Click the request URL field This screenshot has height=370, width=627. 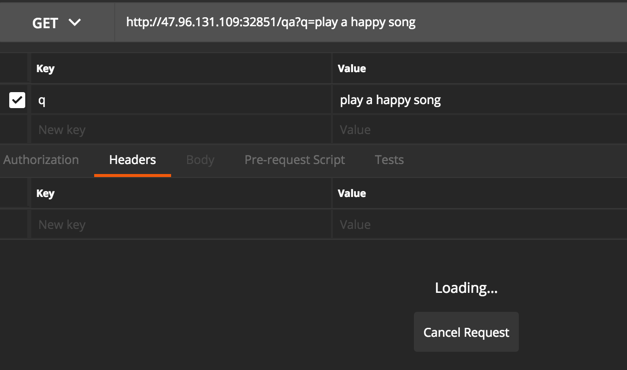pyautogui.click(x=371, y=22)
